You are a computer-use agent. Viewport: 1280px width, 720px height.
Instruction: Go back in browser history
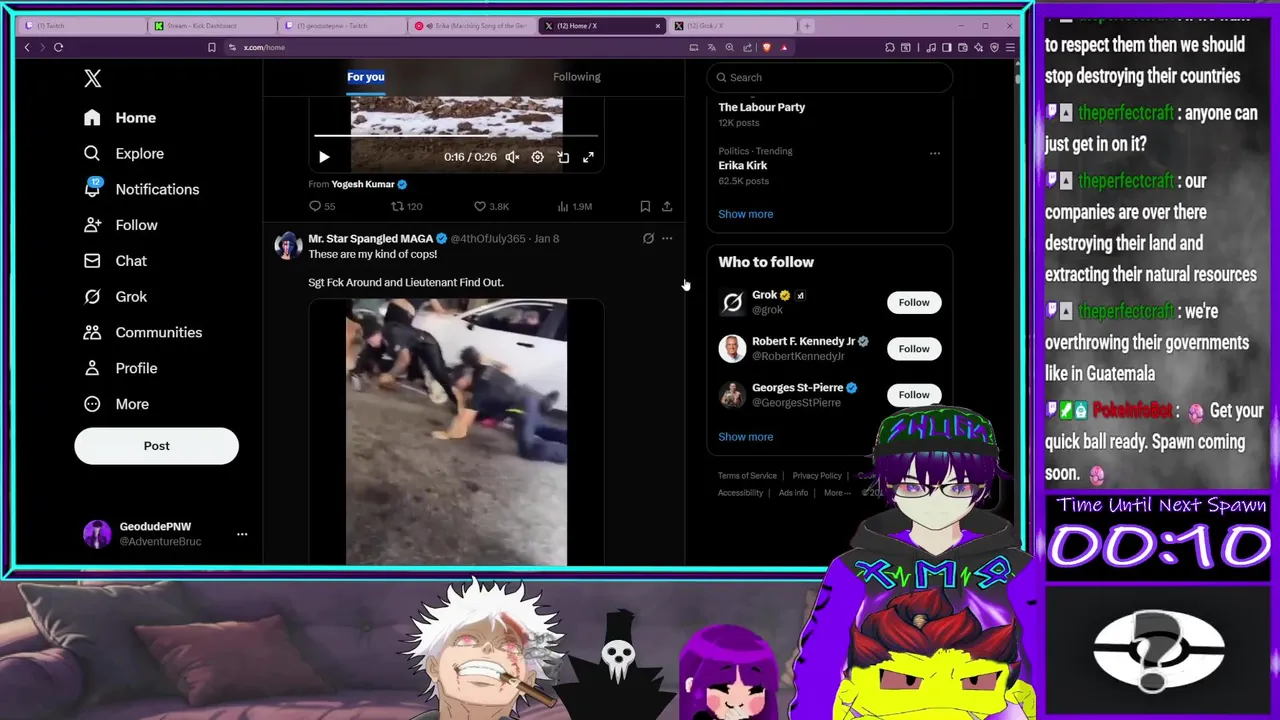27,47
